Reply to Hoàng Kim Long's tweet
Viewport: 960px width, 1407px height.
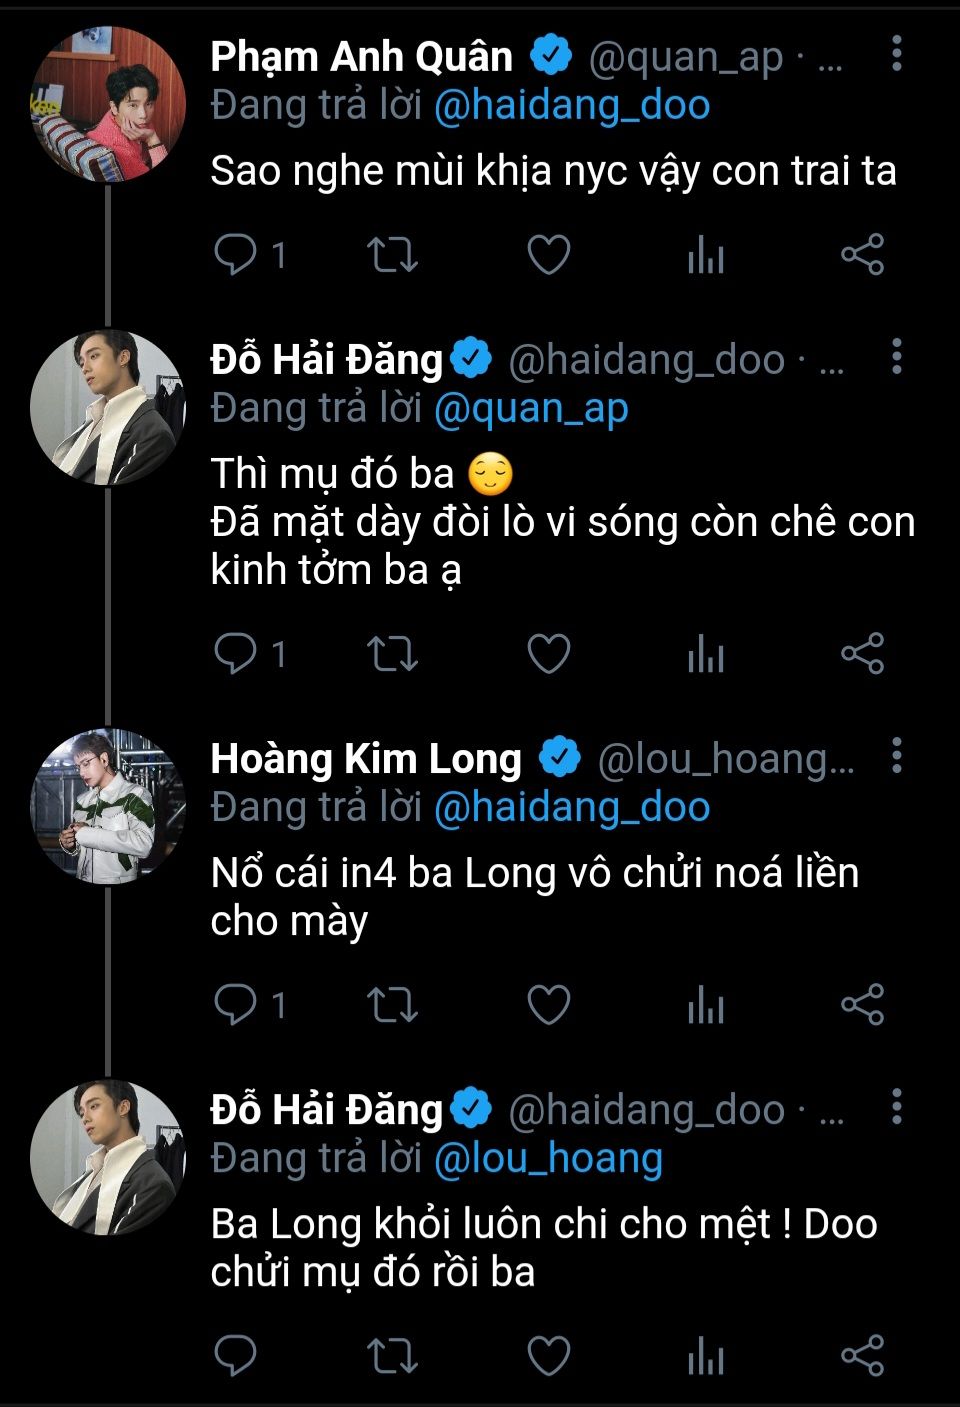pos(236,1004)
